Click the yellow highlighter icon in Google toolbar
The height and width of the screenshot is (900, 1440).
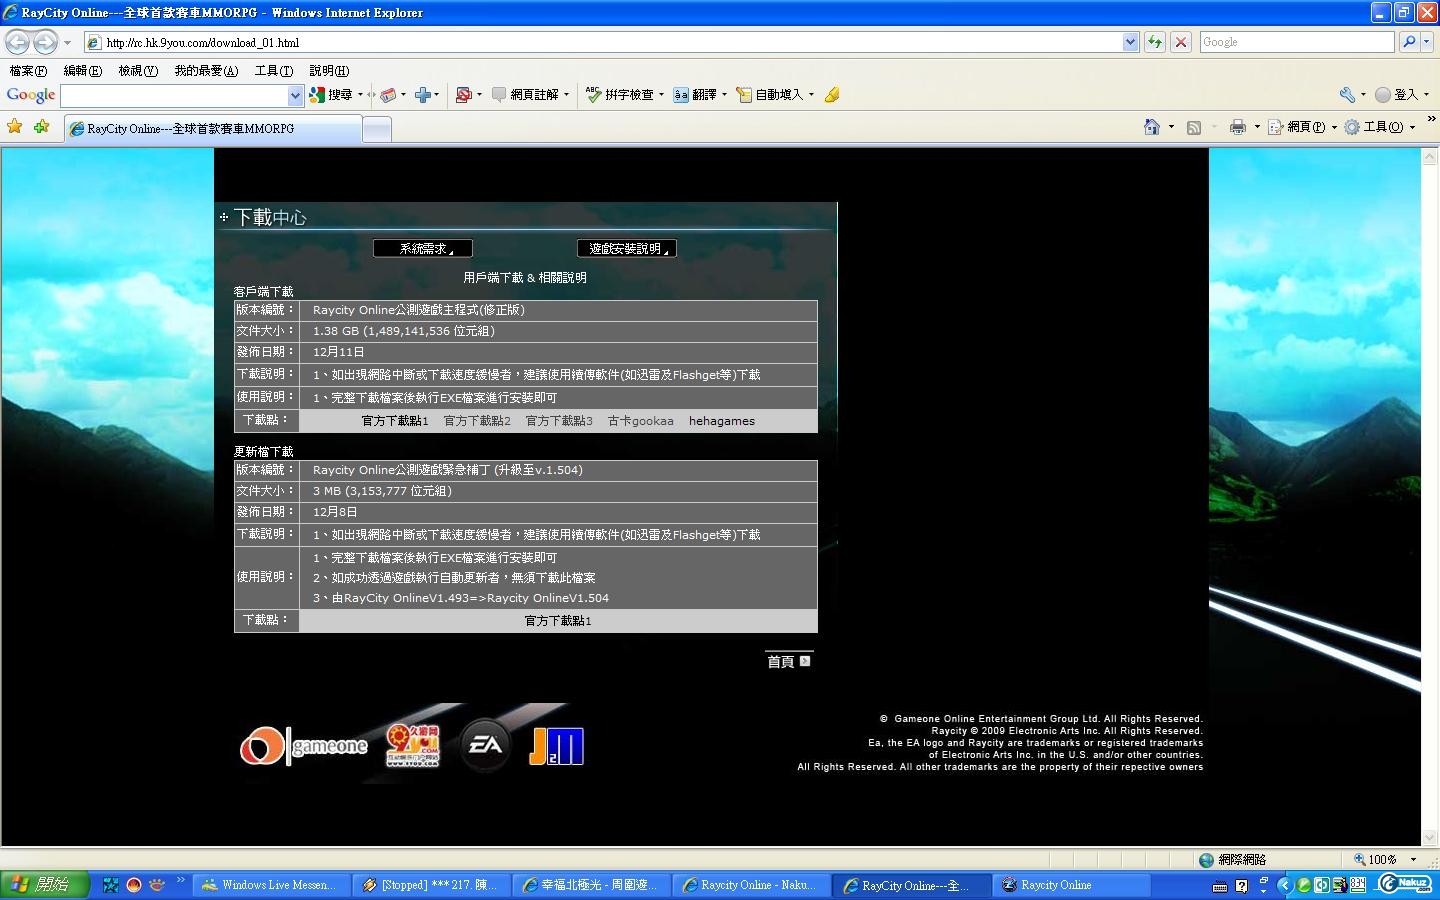(832, 95)
